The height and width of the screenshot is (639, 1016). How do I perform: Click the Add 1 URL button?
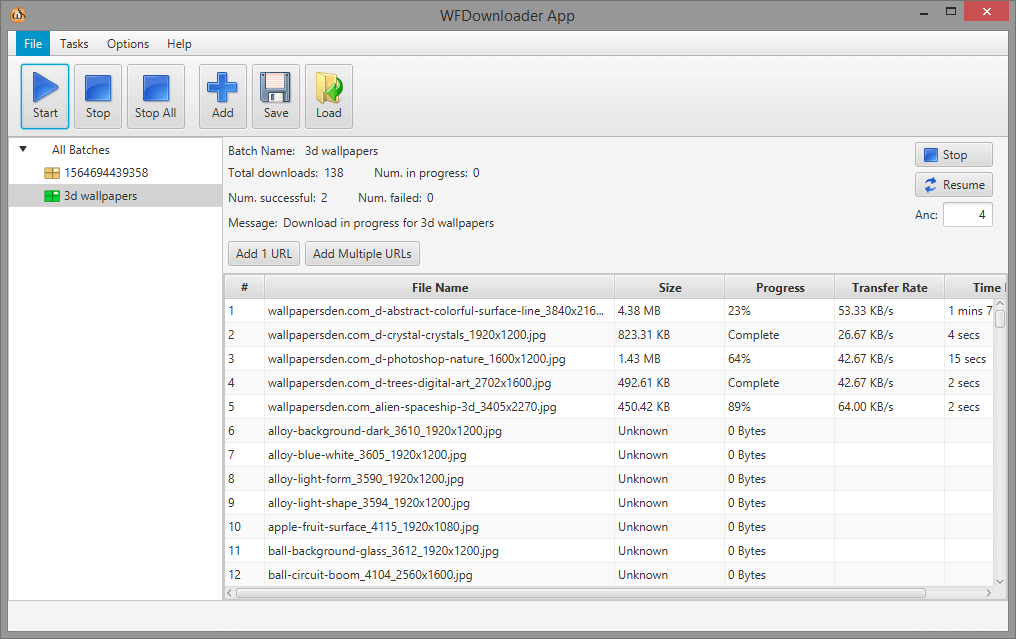264,254
